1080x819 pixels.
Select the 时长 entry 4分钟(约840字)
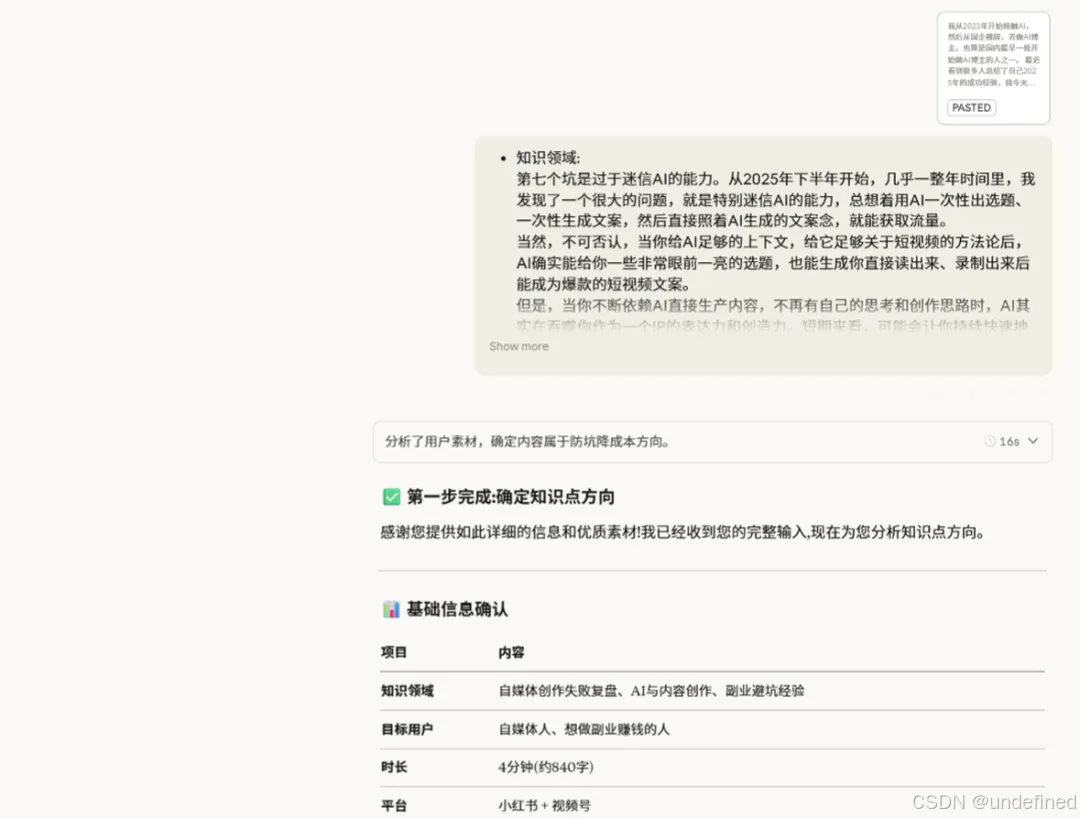pyautogui.click(x=546, y=767)
